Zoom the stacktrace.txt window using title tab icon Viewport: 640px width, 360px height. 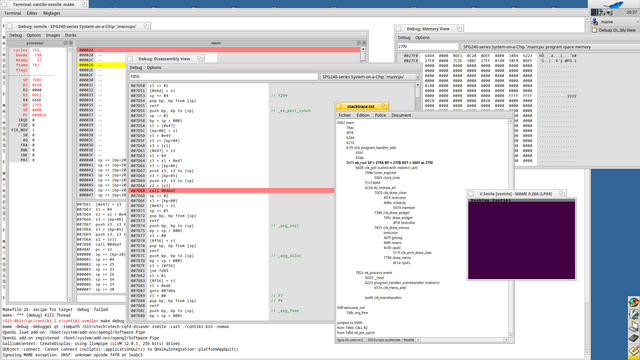pyautogui.click(x=384, y=106)
